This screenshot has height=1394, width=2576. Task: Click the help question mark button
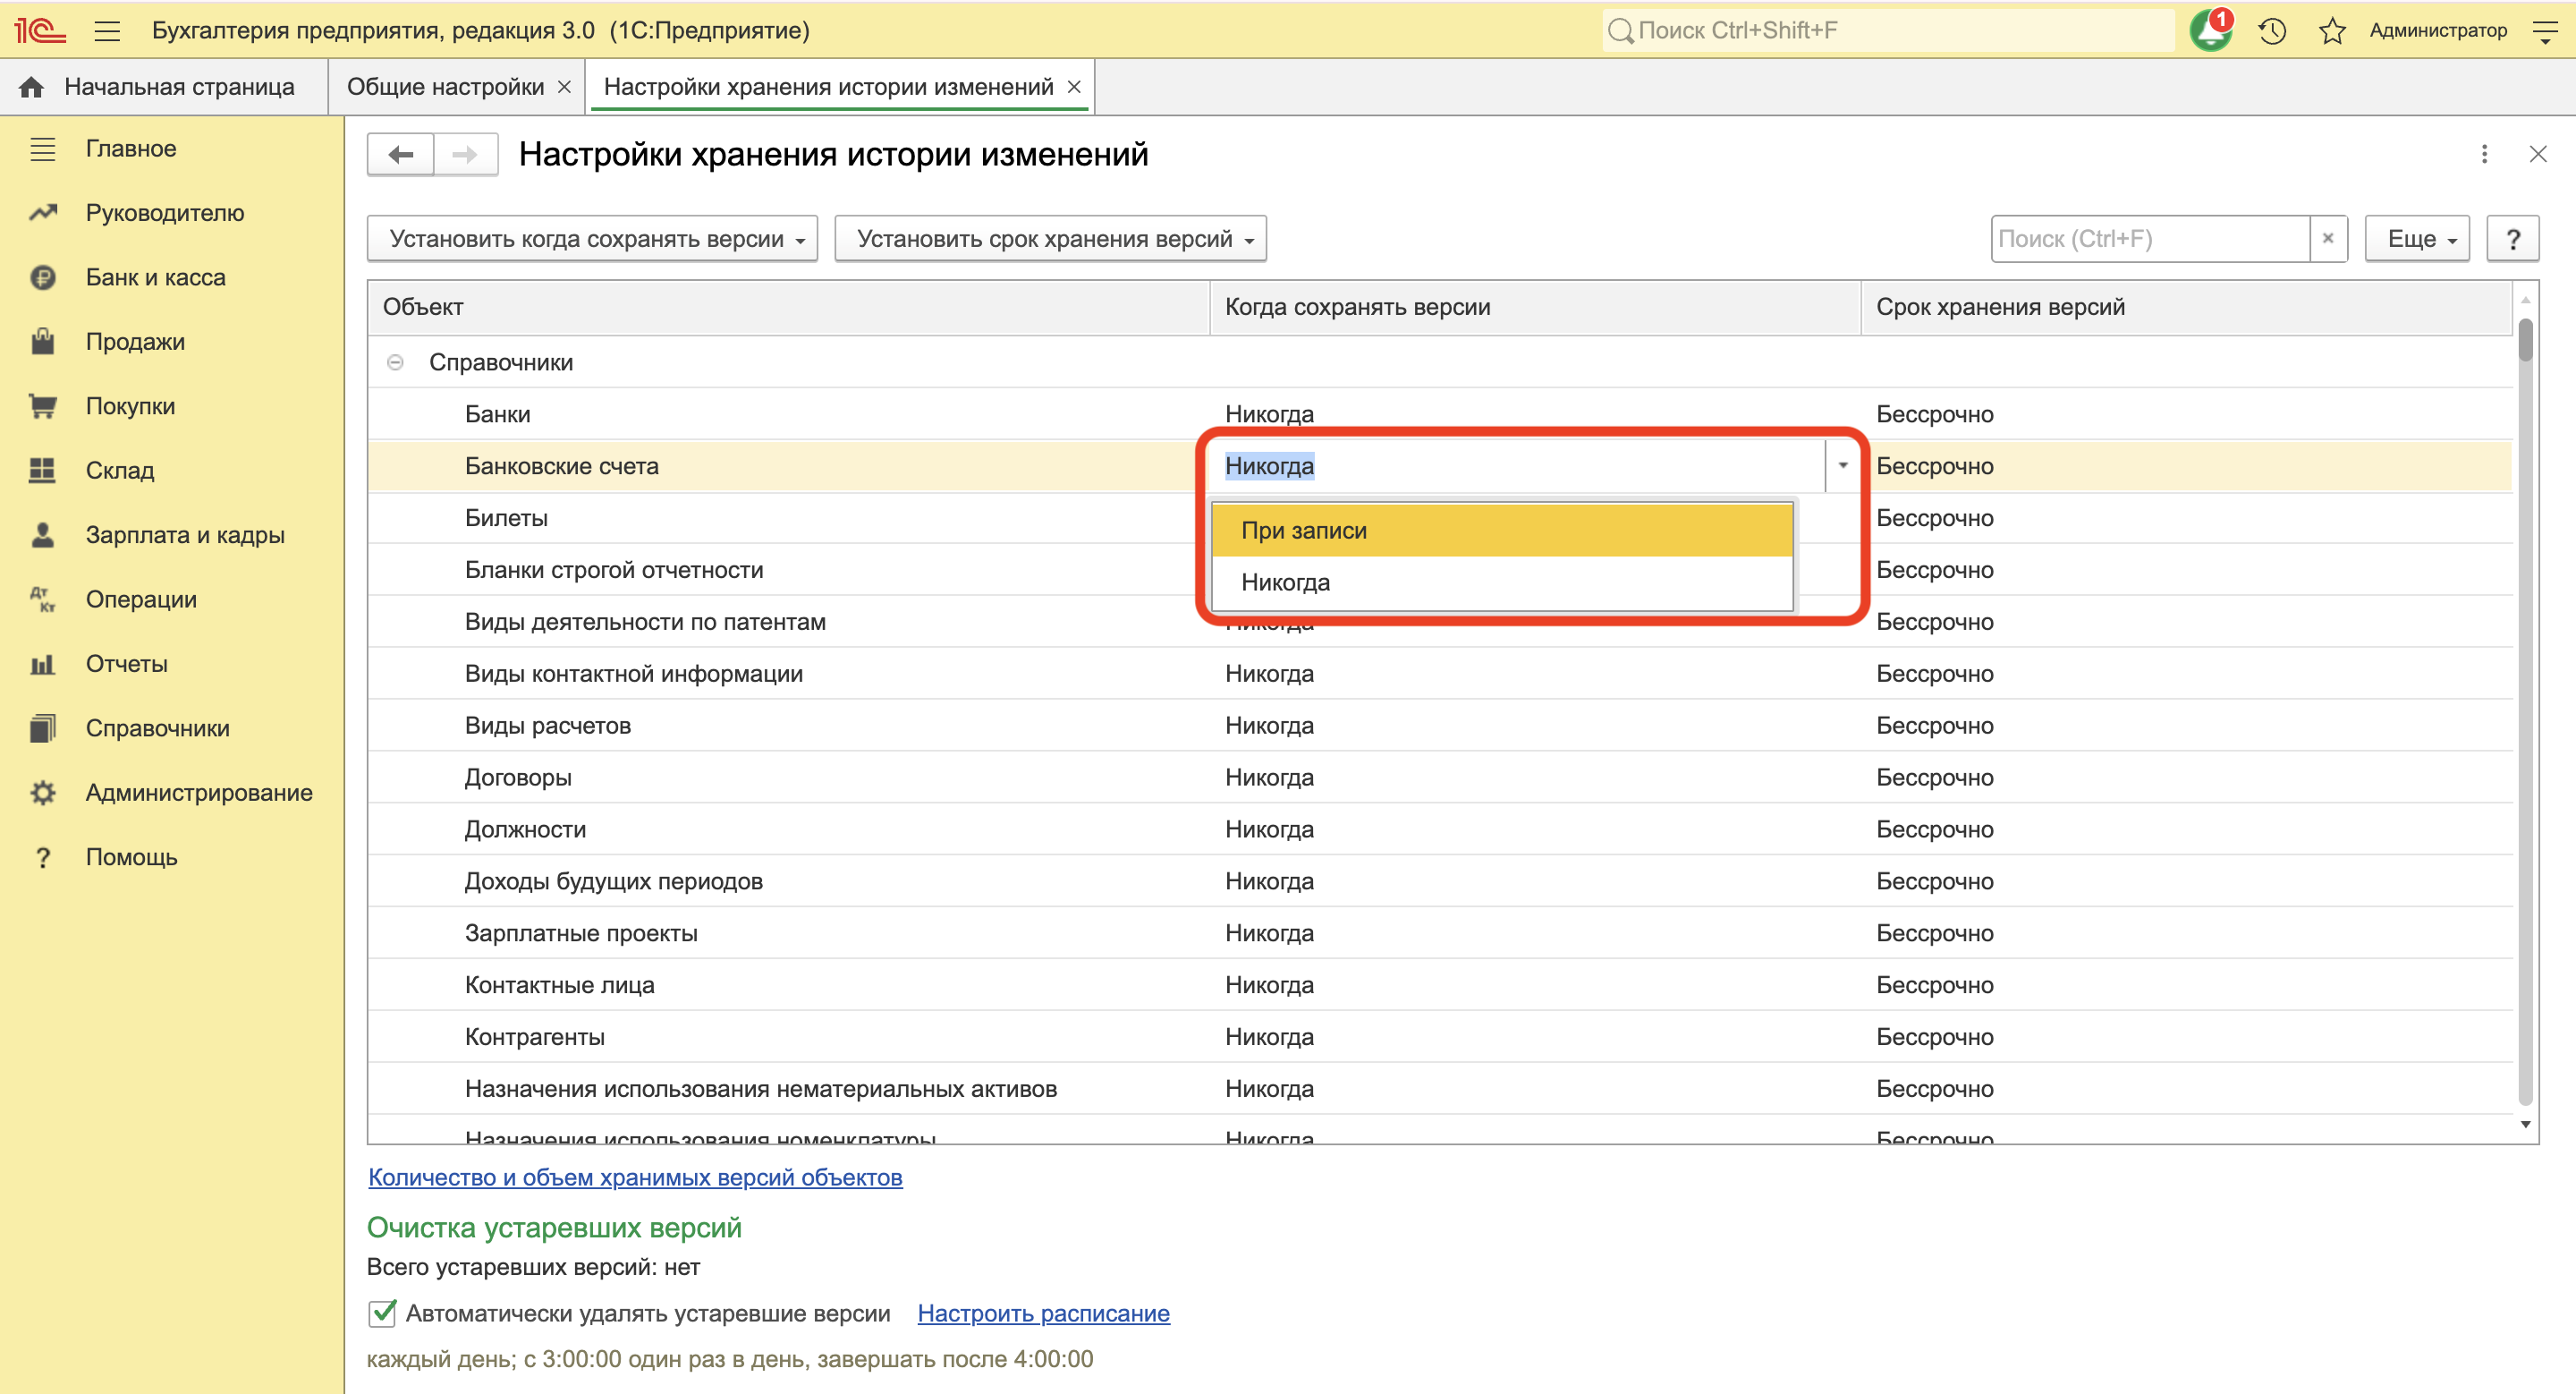pyautogui.click(x=2512, y=238)
